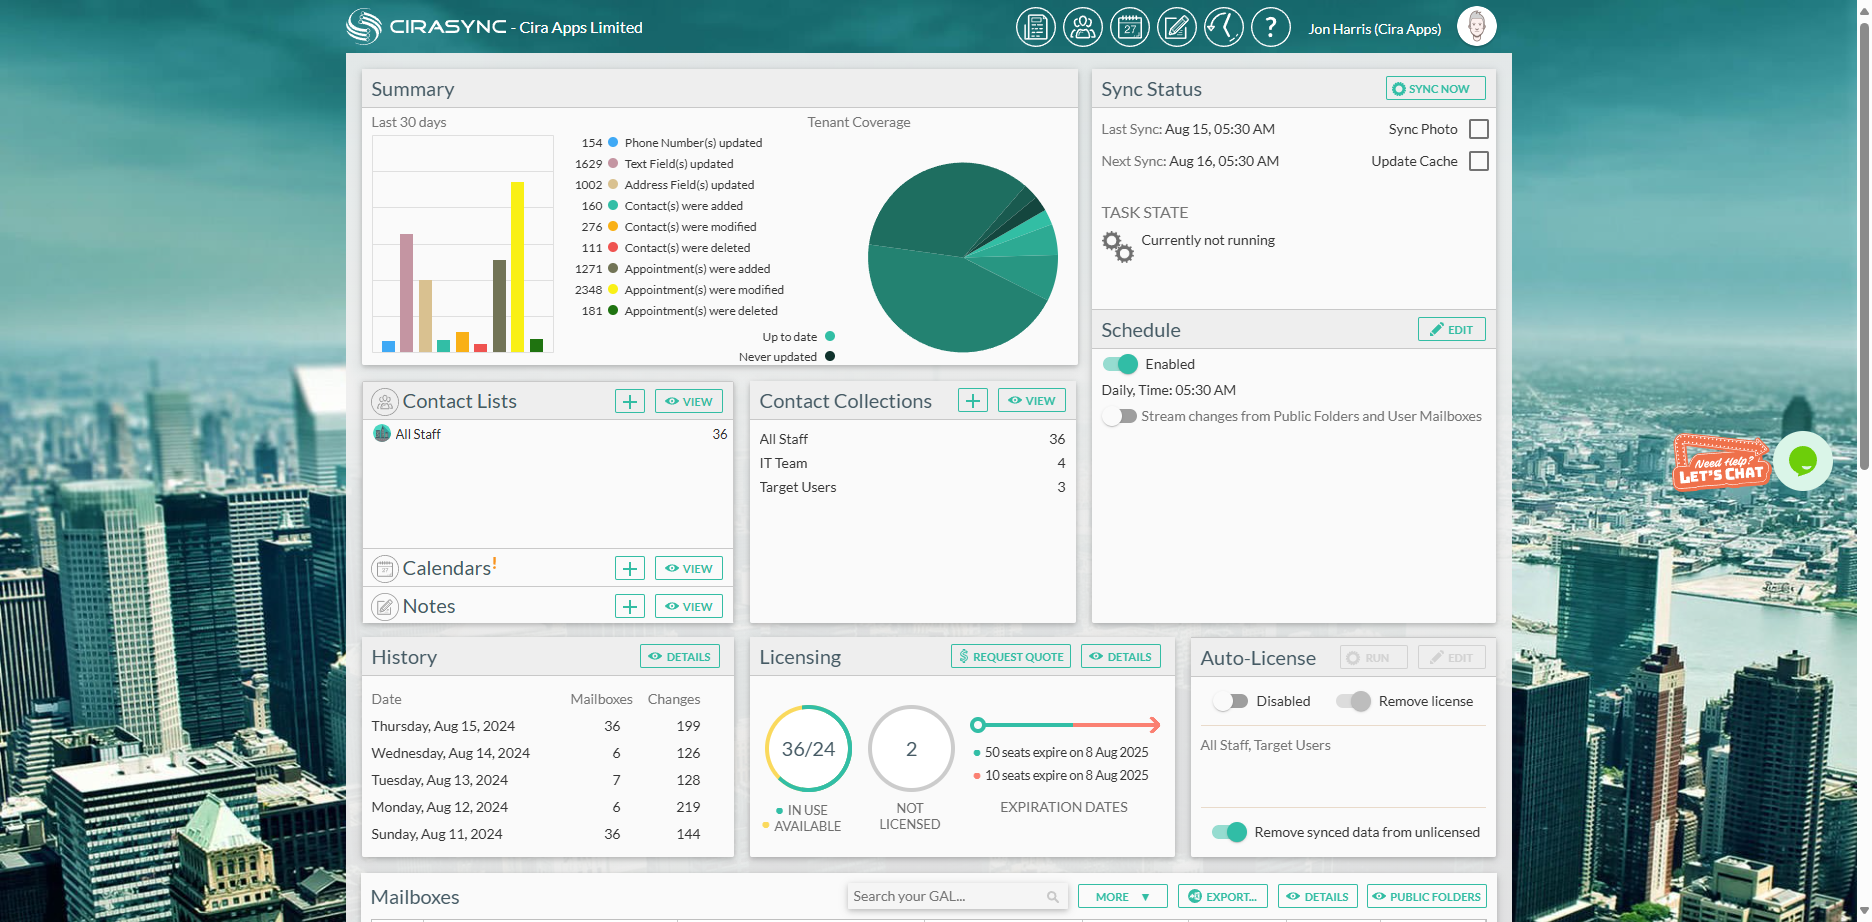Click the Jon Harris profile avatar
Image resolution: width=1872 pixels, height=922 pixels.
[x=1476, y=27]
